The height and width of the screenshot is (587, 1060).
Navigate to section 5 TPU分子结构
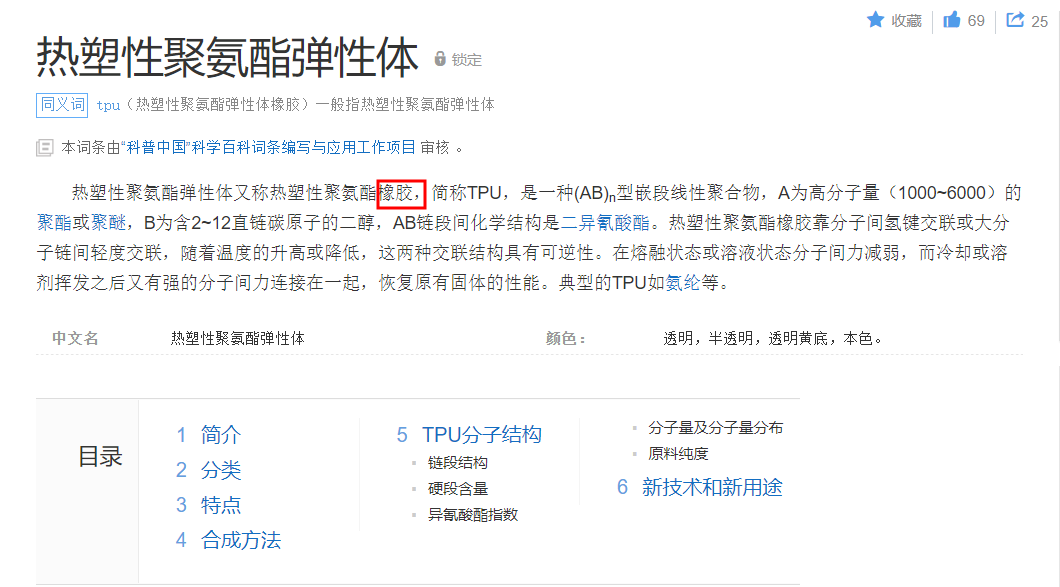click(481, 435)
